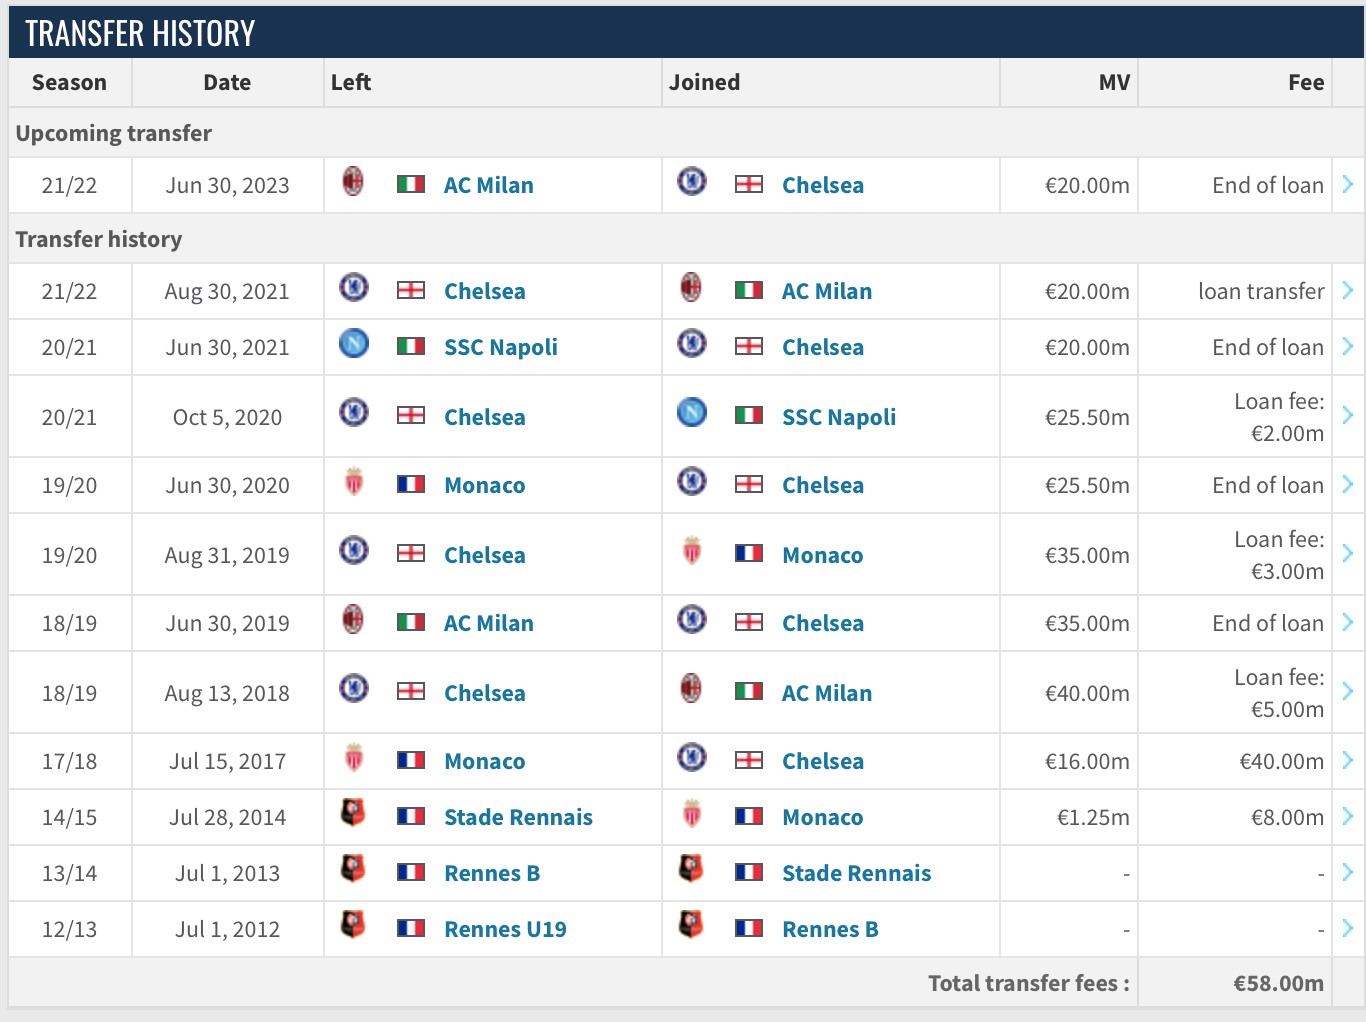Open the Rennes U19 club link

505,929
